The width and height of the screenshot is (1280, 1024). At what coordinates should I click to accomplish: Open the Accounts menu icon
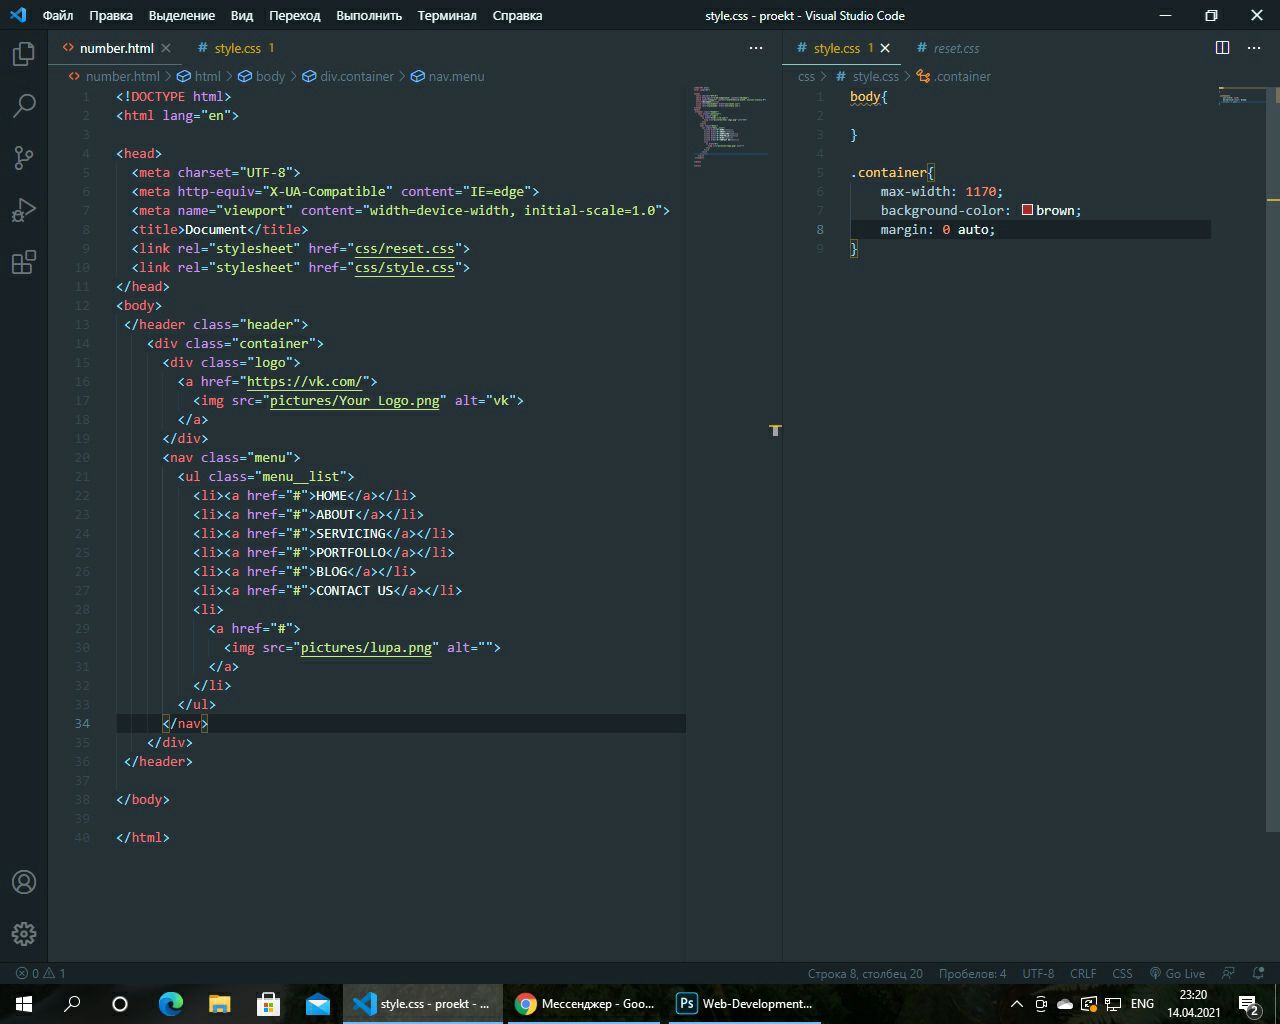click(24, 882)
